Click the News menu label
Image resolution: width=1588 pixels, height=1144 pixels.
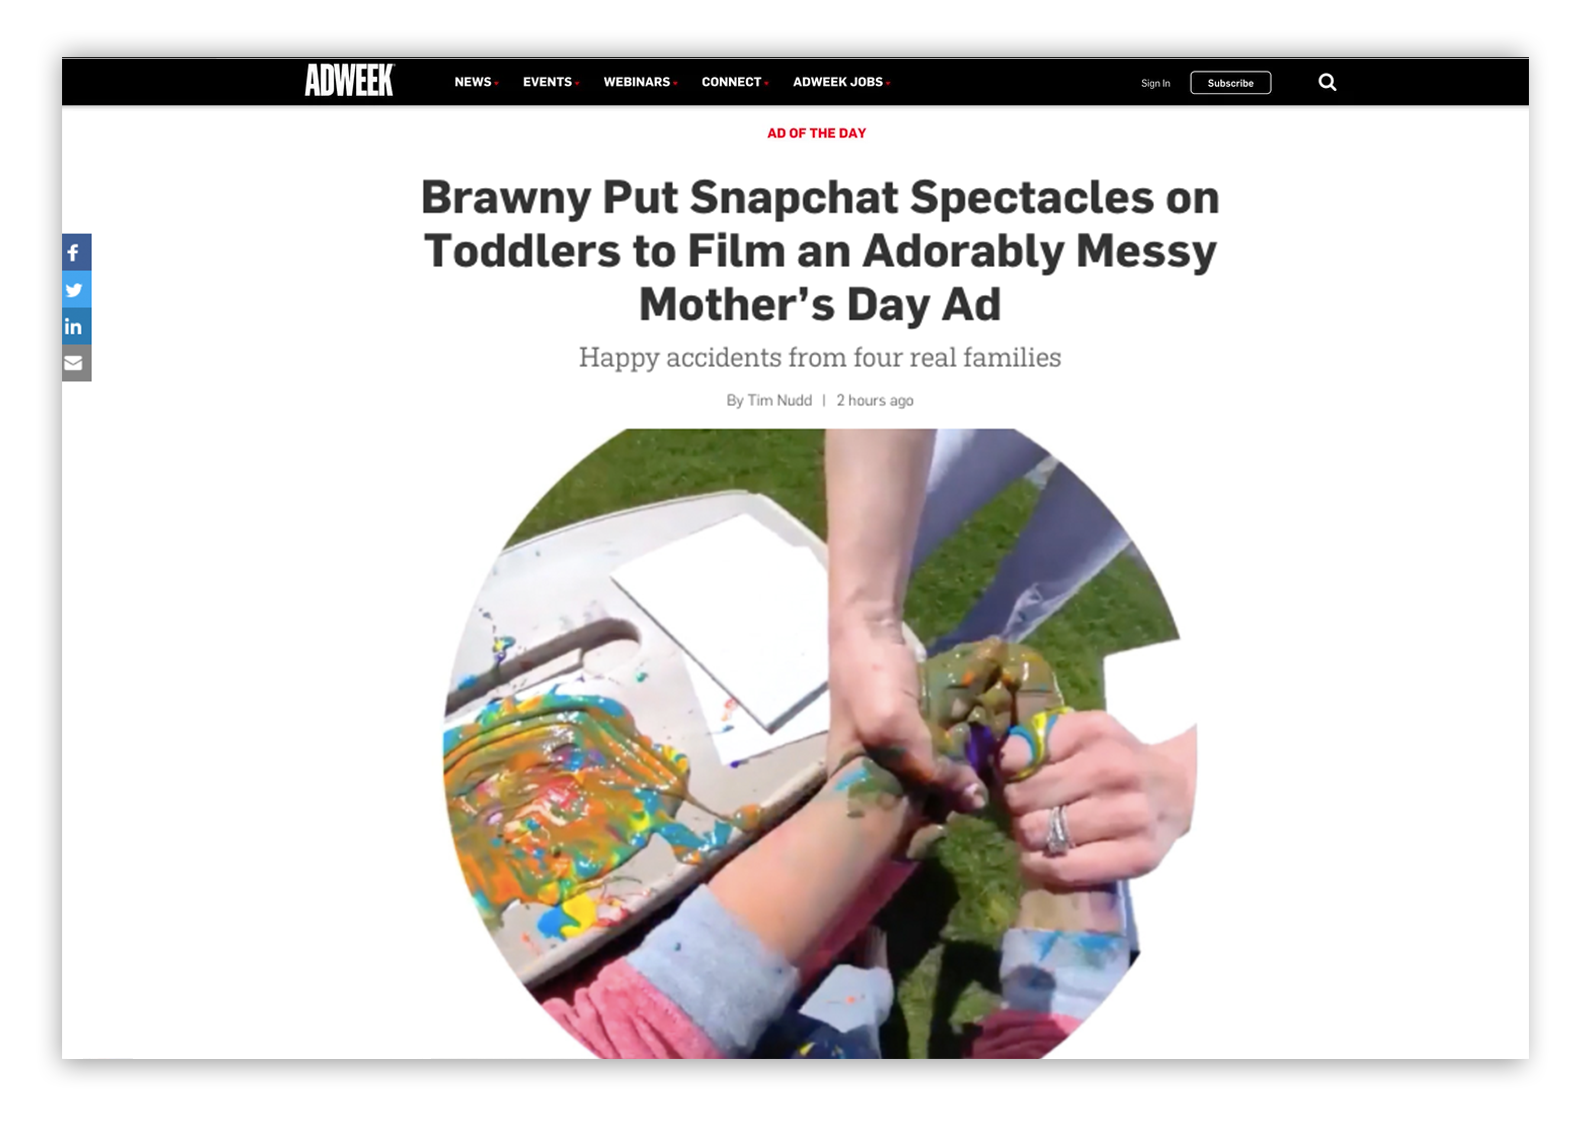(472, 82)
